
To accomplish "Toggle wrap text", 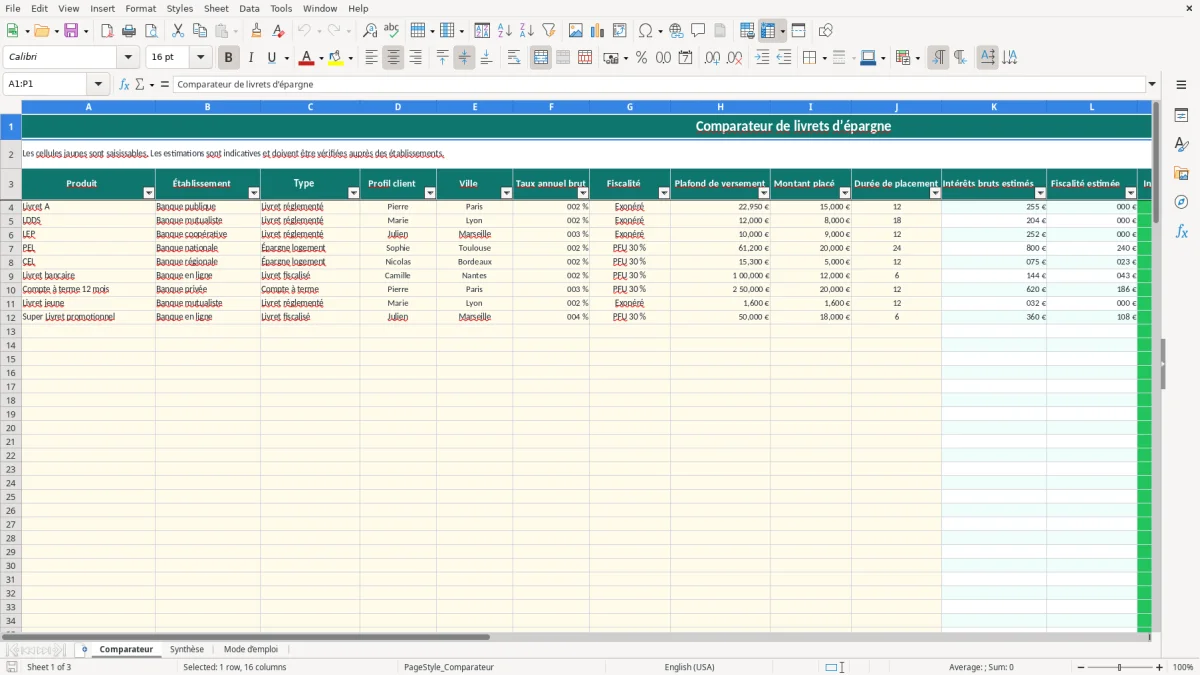I will coord(514,58).
